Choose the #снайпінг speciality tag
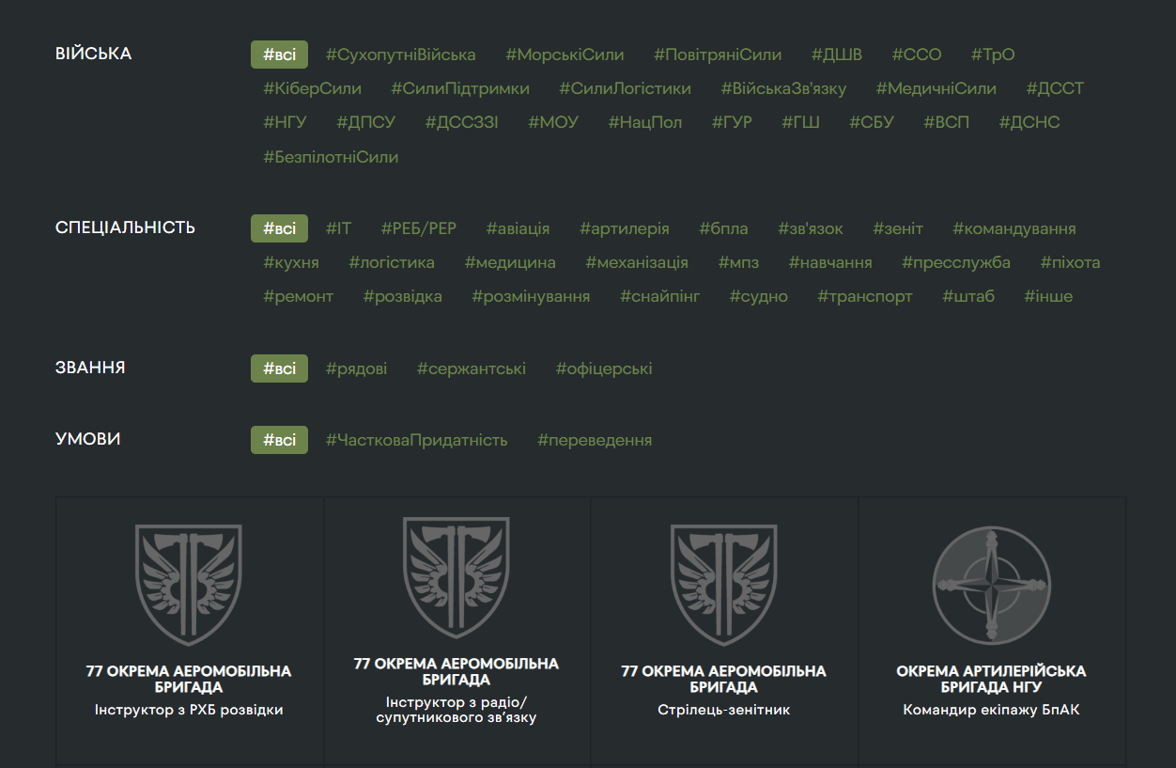1176x768 pixels. click(x=659, y=297)
